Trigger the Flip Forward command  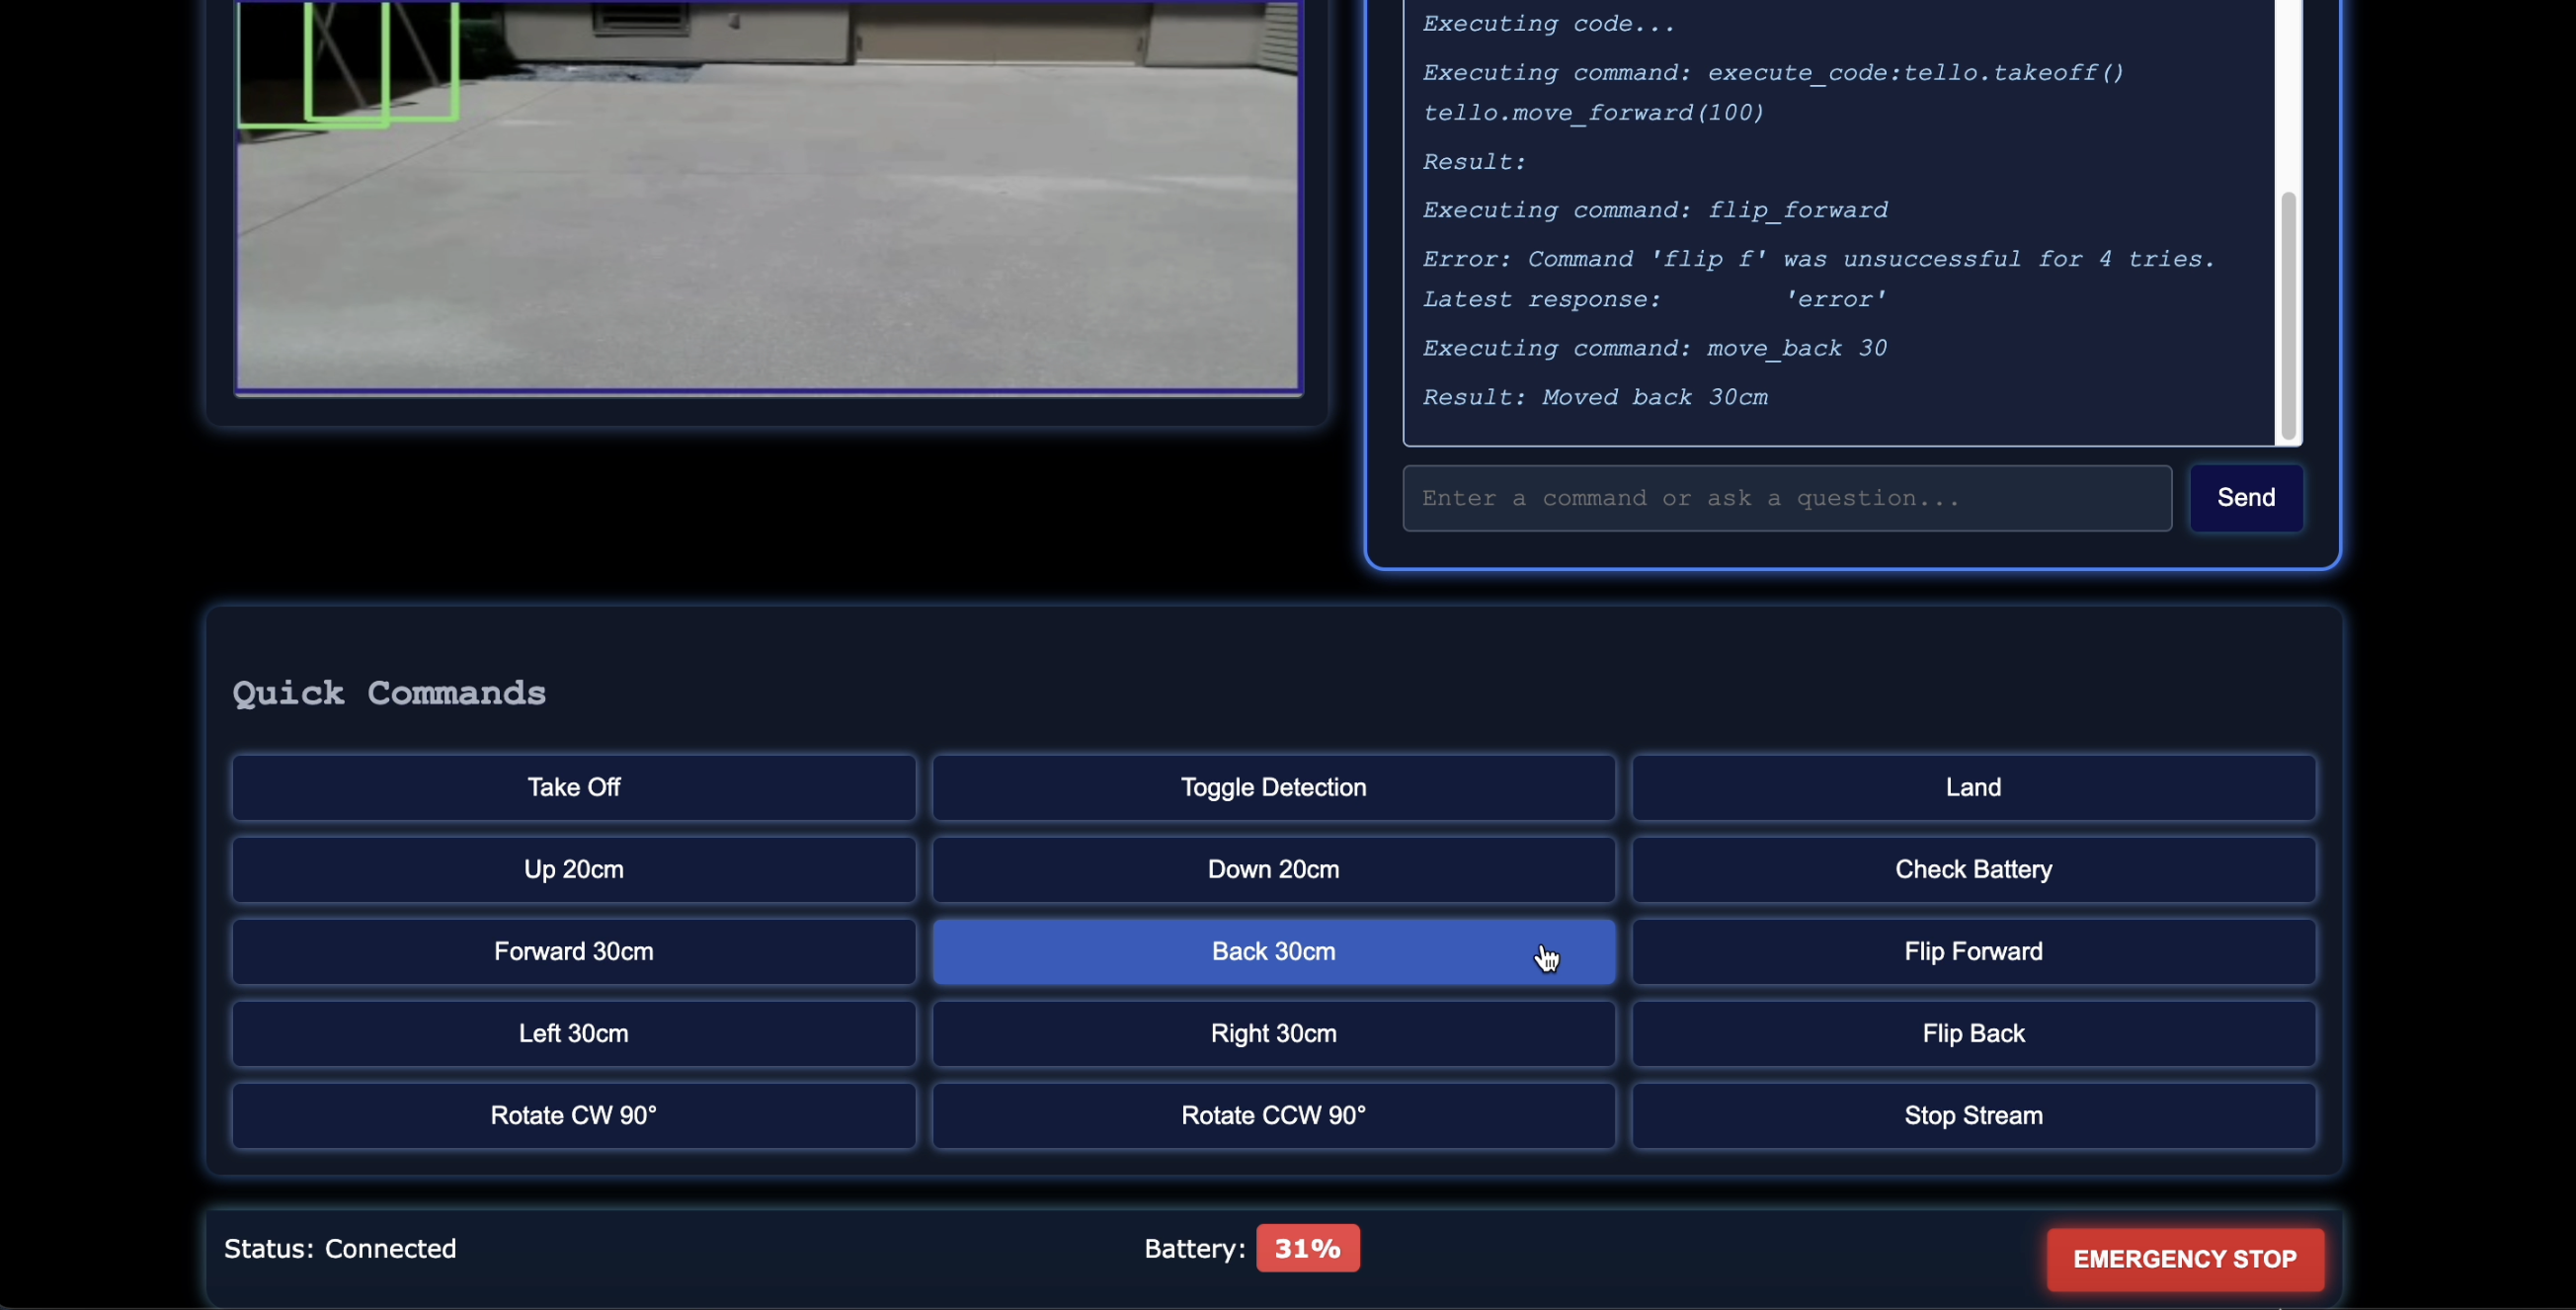1972,951
